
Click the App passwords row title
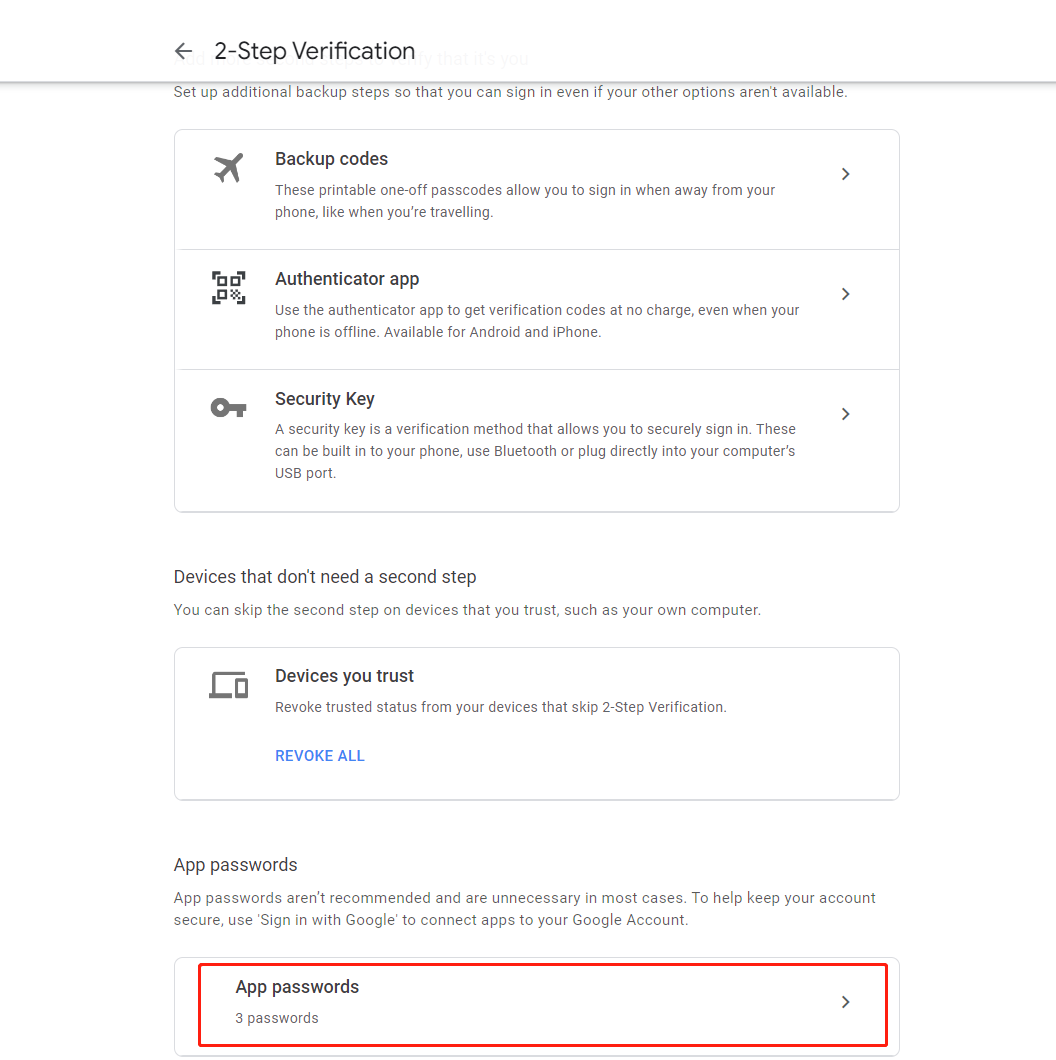click(297, 987)
